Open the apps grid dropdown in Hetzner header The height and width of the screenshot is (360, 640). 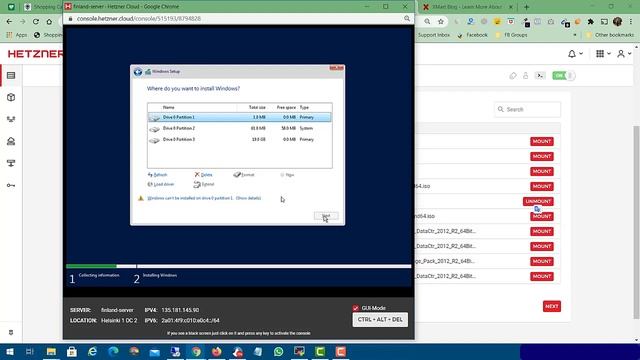pos(603,54)
